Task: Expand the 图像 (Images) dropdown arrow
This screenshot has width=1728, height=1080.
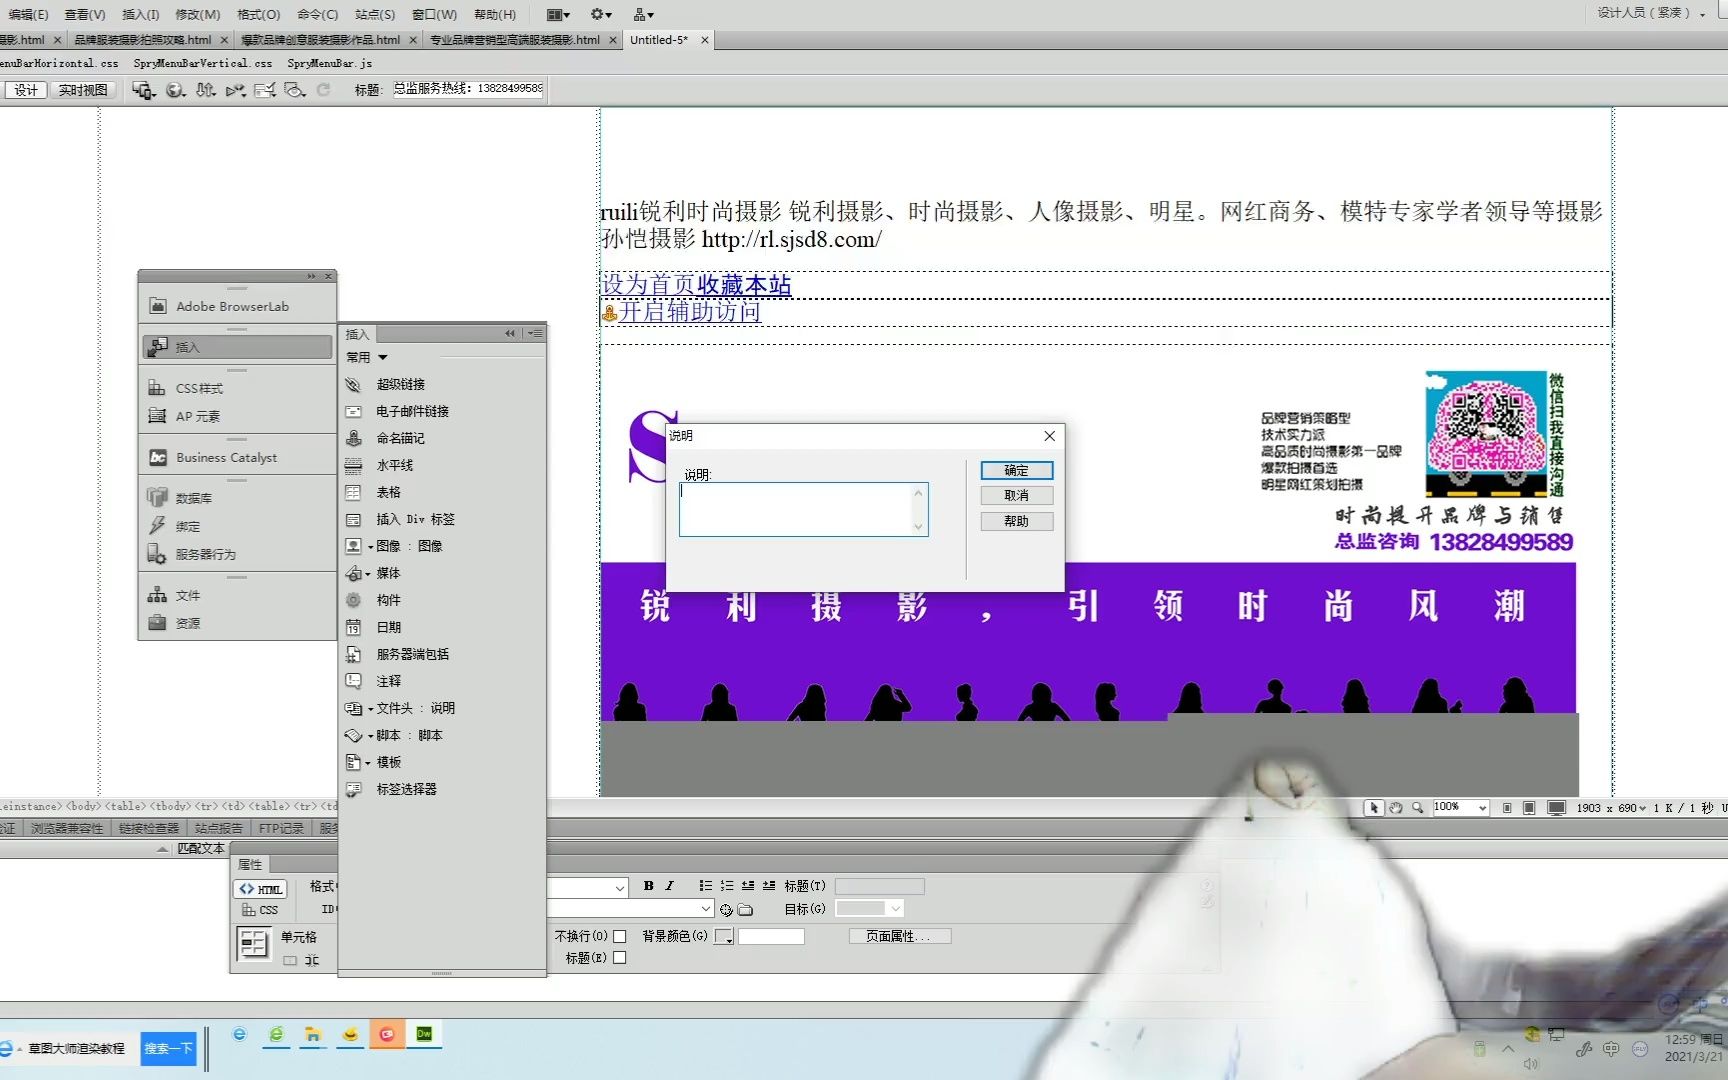Action: pos(370,547)
